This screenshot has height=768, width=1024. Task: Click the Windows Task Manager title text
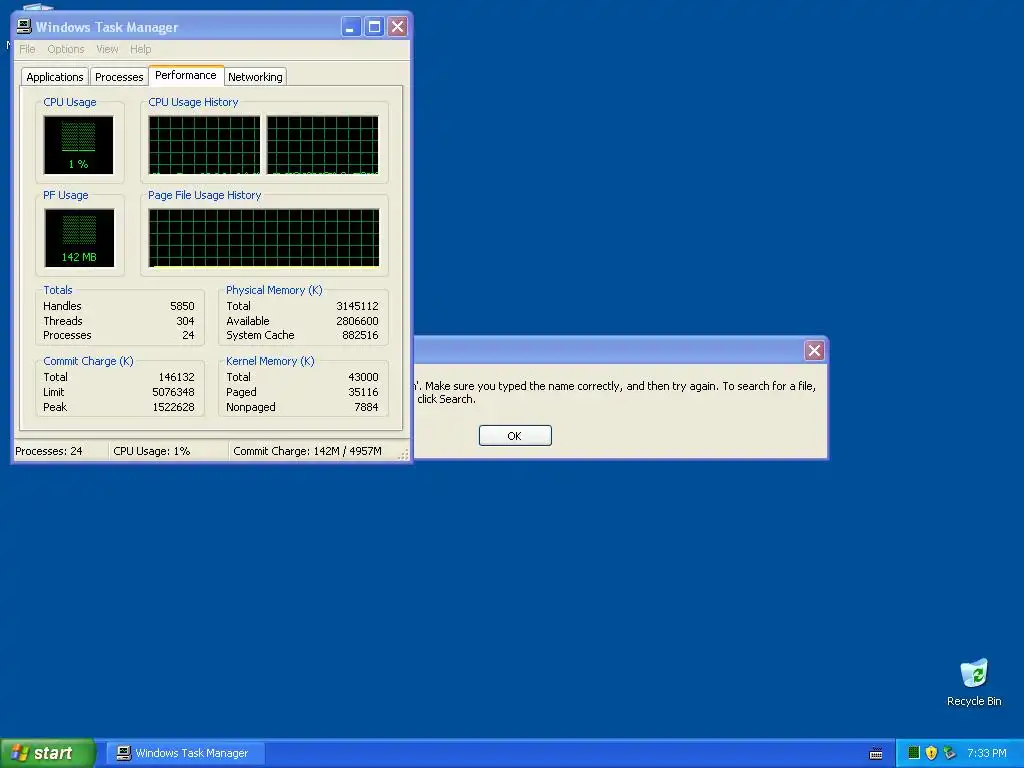coord(107,27)
